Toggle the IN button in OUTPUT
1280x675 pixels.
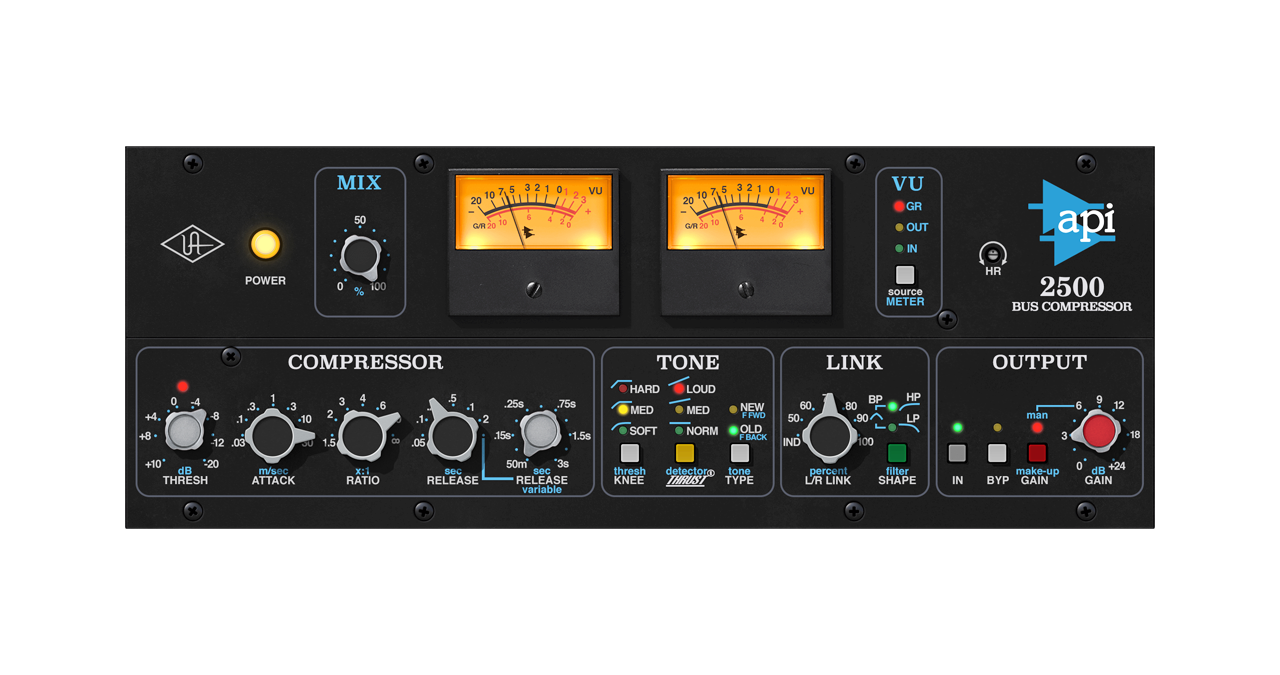pyautogui.click(x=957, y=453)
